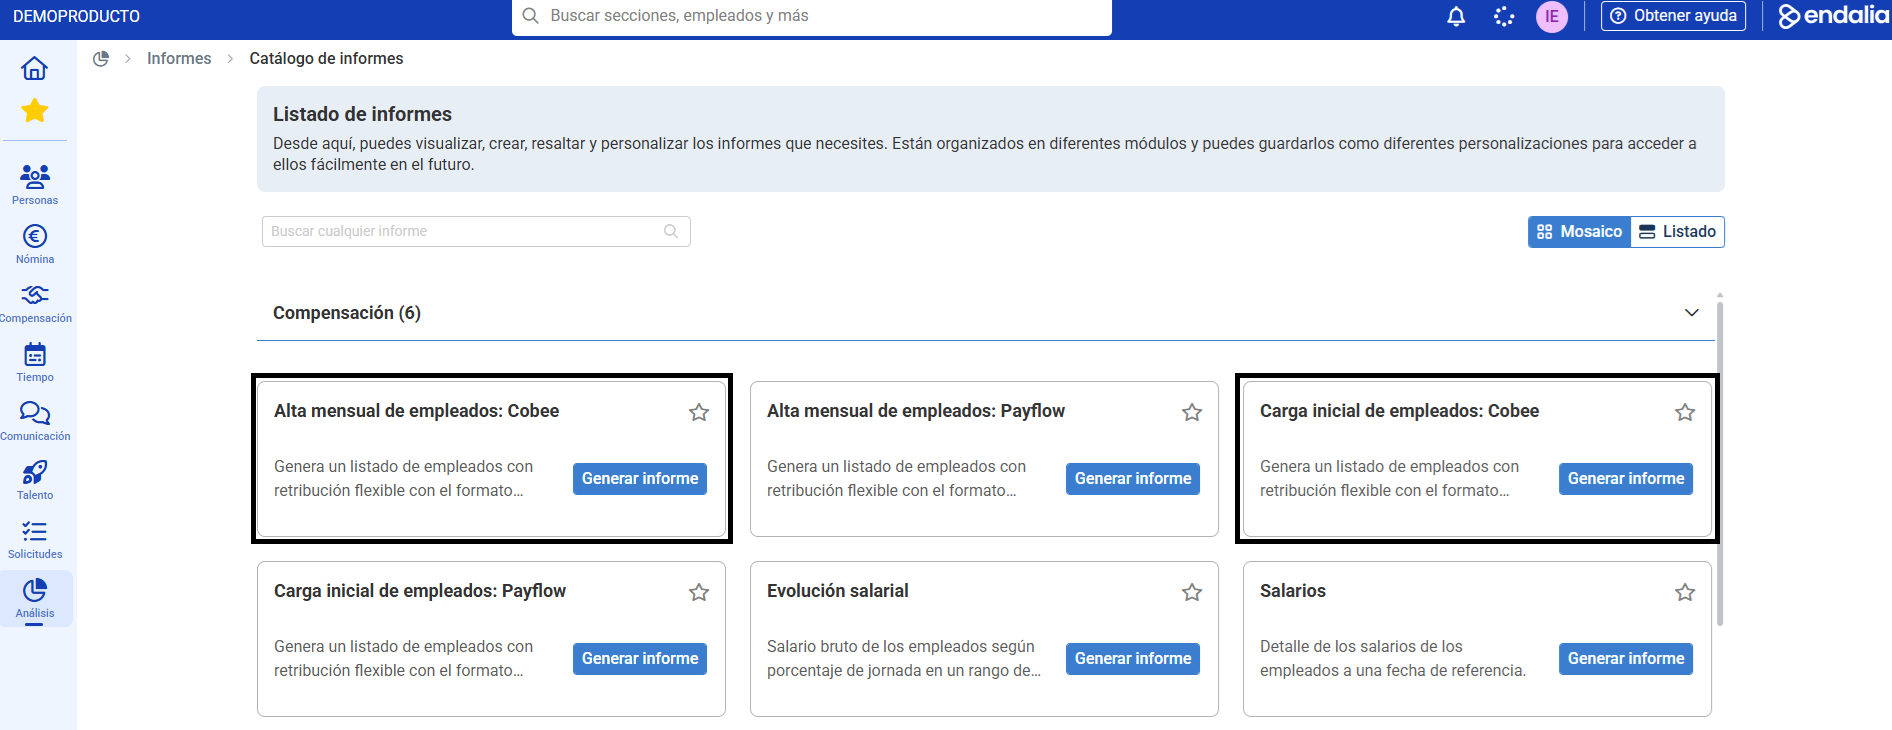Screen dimensions: 1892x730
Task: Switch to Listado view
Action: pos(1677,231)
